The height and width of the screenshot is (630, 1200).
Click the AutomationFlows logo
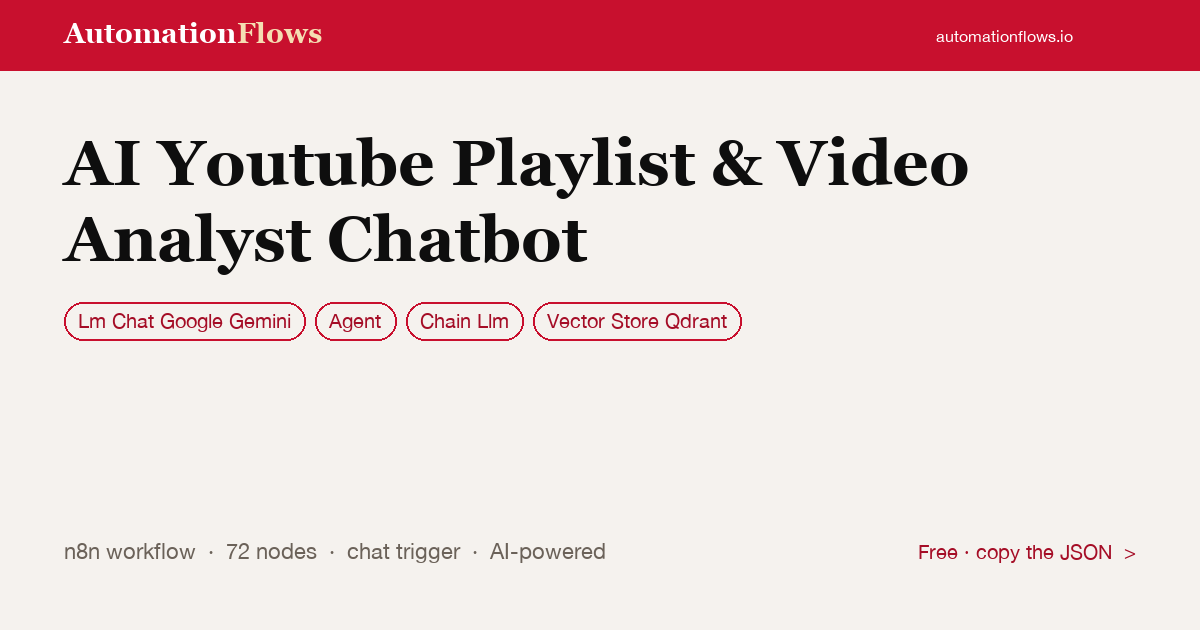point(193,34)
